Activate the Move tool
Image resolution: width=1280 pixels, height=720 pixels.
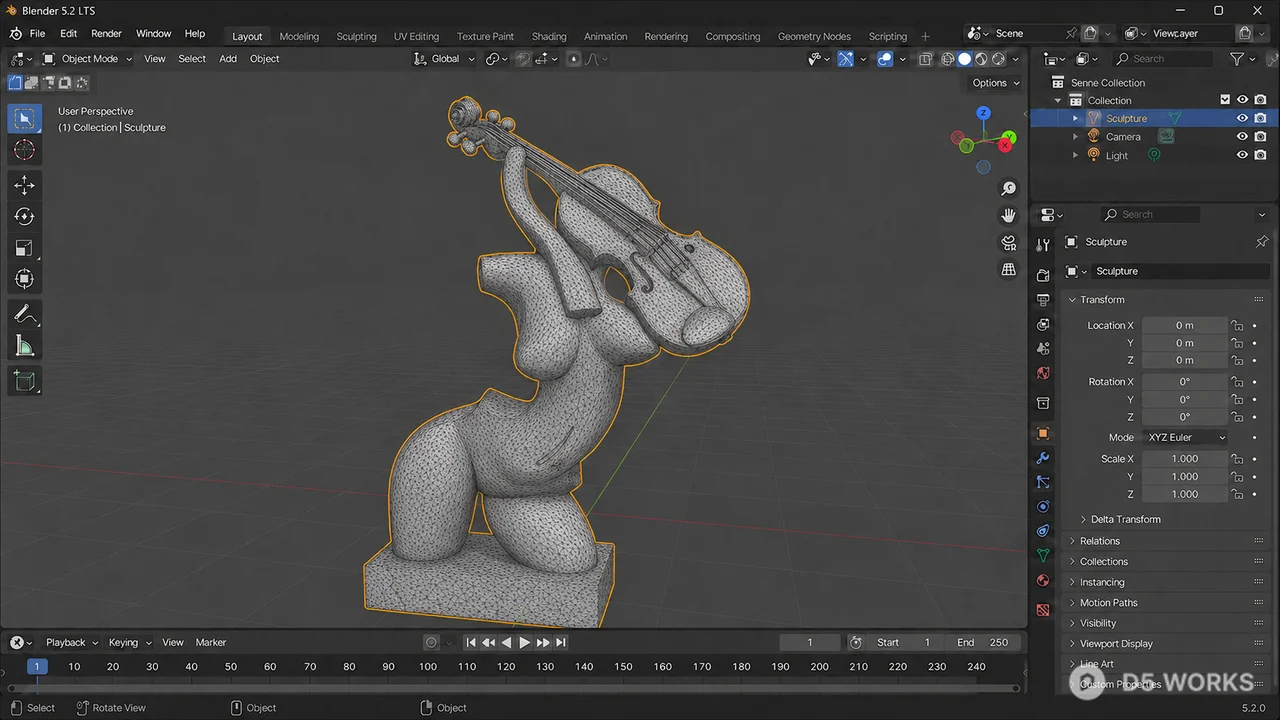25,185
